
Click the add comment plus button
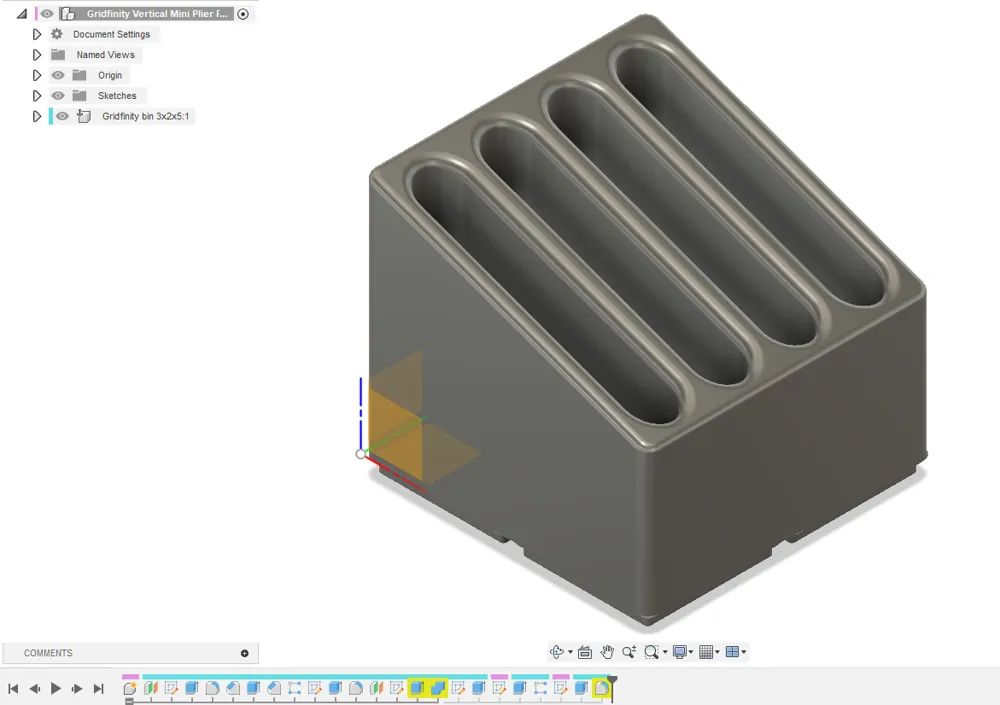[243, 653]
